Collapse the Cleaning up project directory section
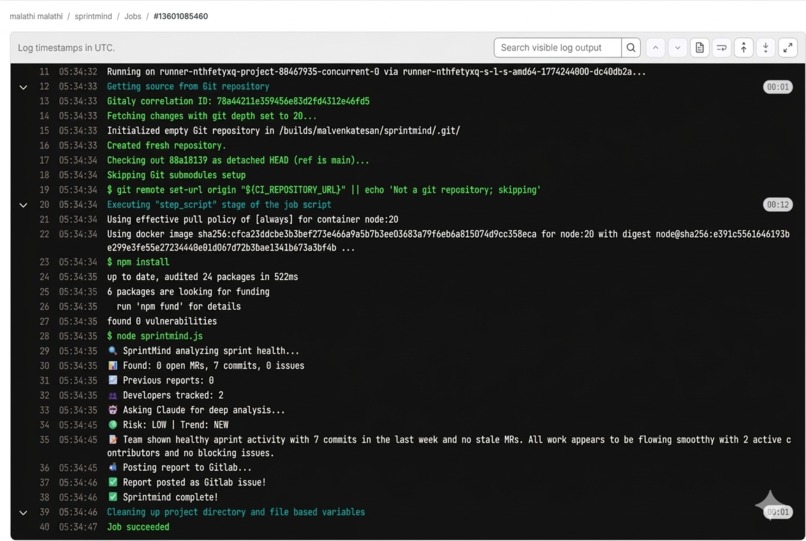This screenshot has height=541, width=806. click(x=23, y=512)
